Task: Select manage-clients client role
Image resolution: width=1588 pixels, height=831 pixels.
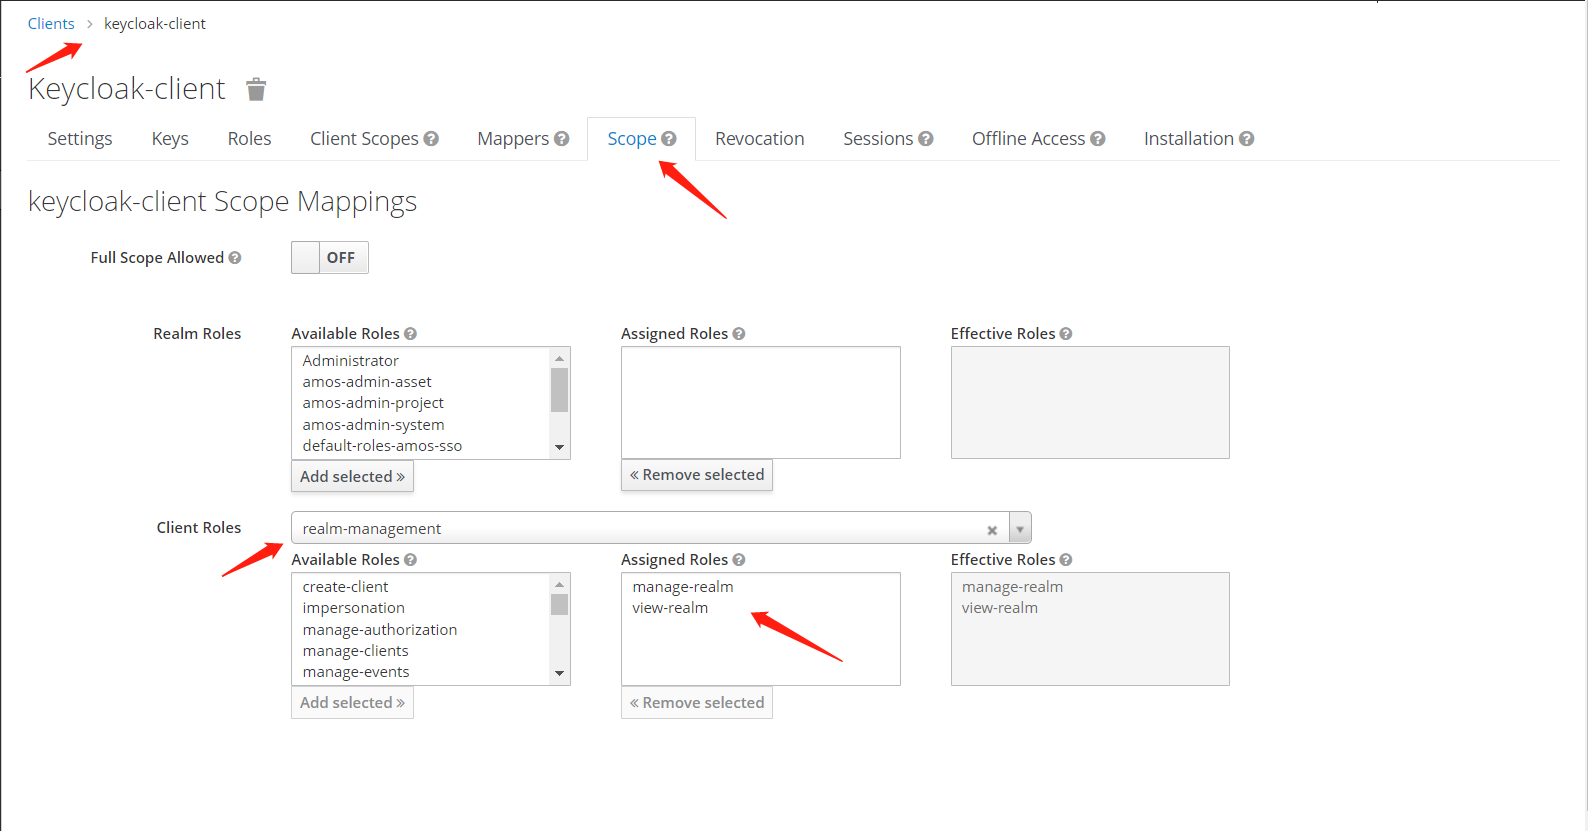Action: (355, 651)
